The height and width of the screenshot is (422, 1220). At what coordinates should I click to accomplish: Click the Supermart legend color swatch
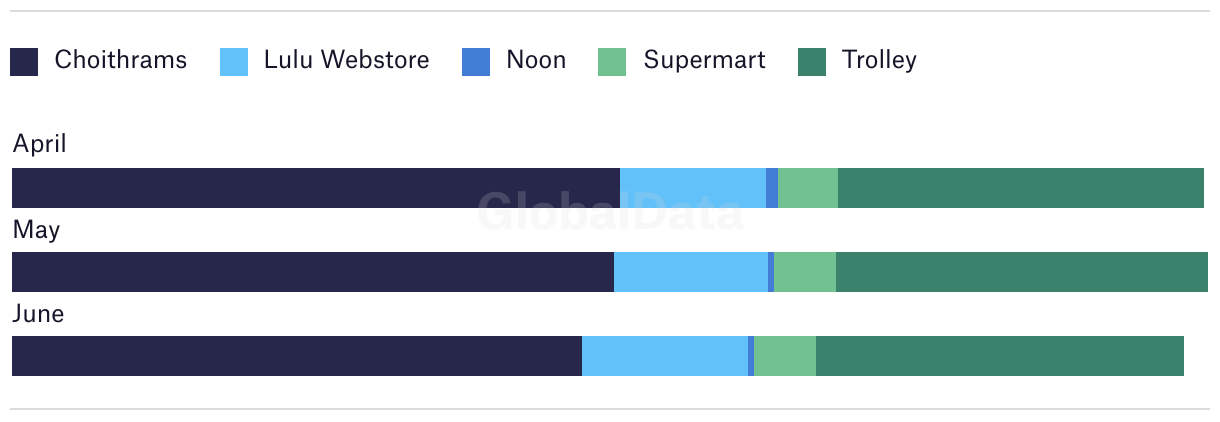(x=612, y=62)
